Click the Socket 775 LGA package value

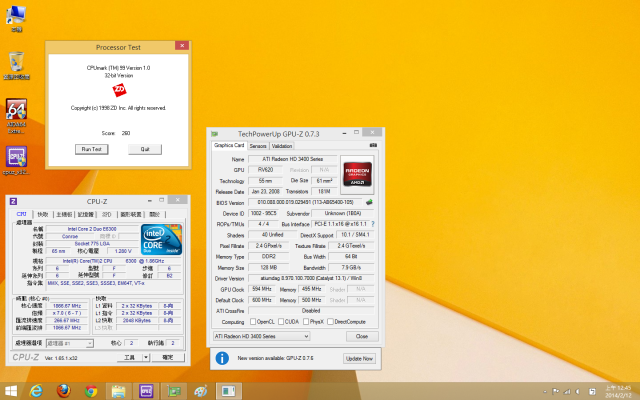tap(92, 244)
